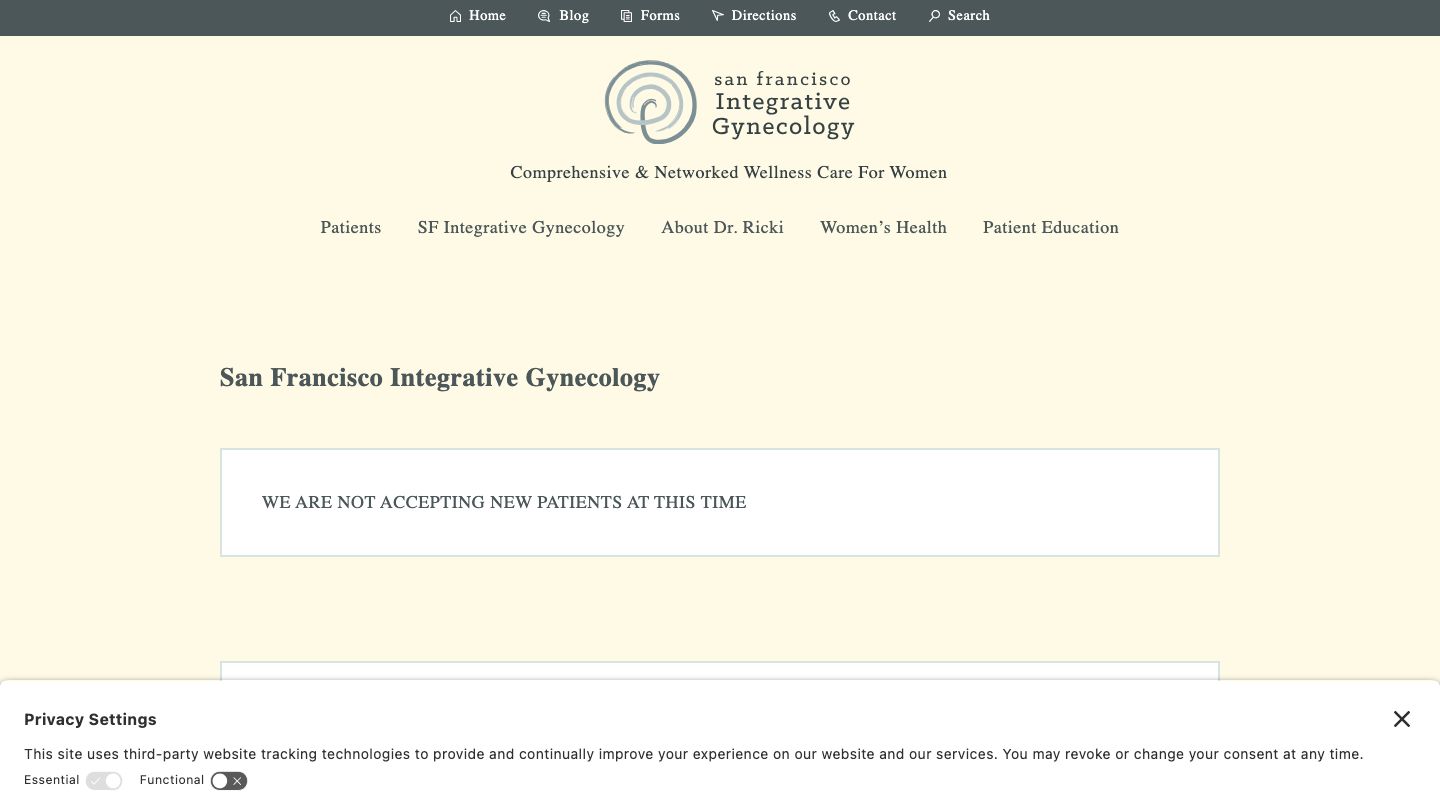Screen dimensions: 1440x810
Task: Expand the Patient Education menu
Action: click(1050, 228)
